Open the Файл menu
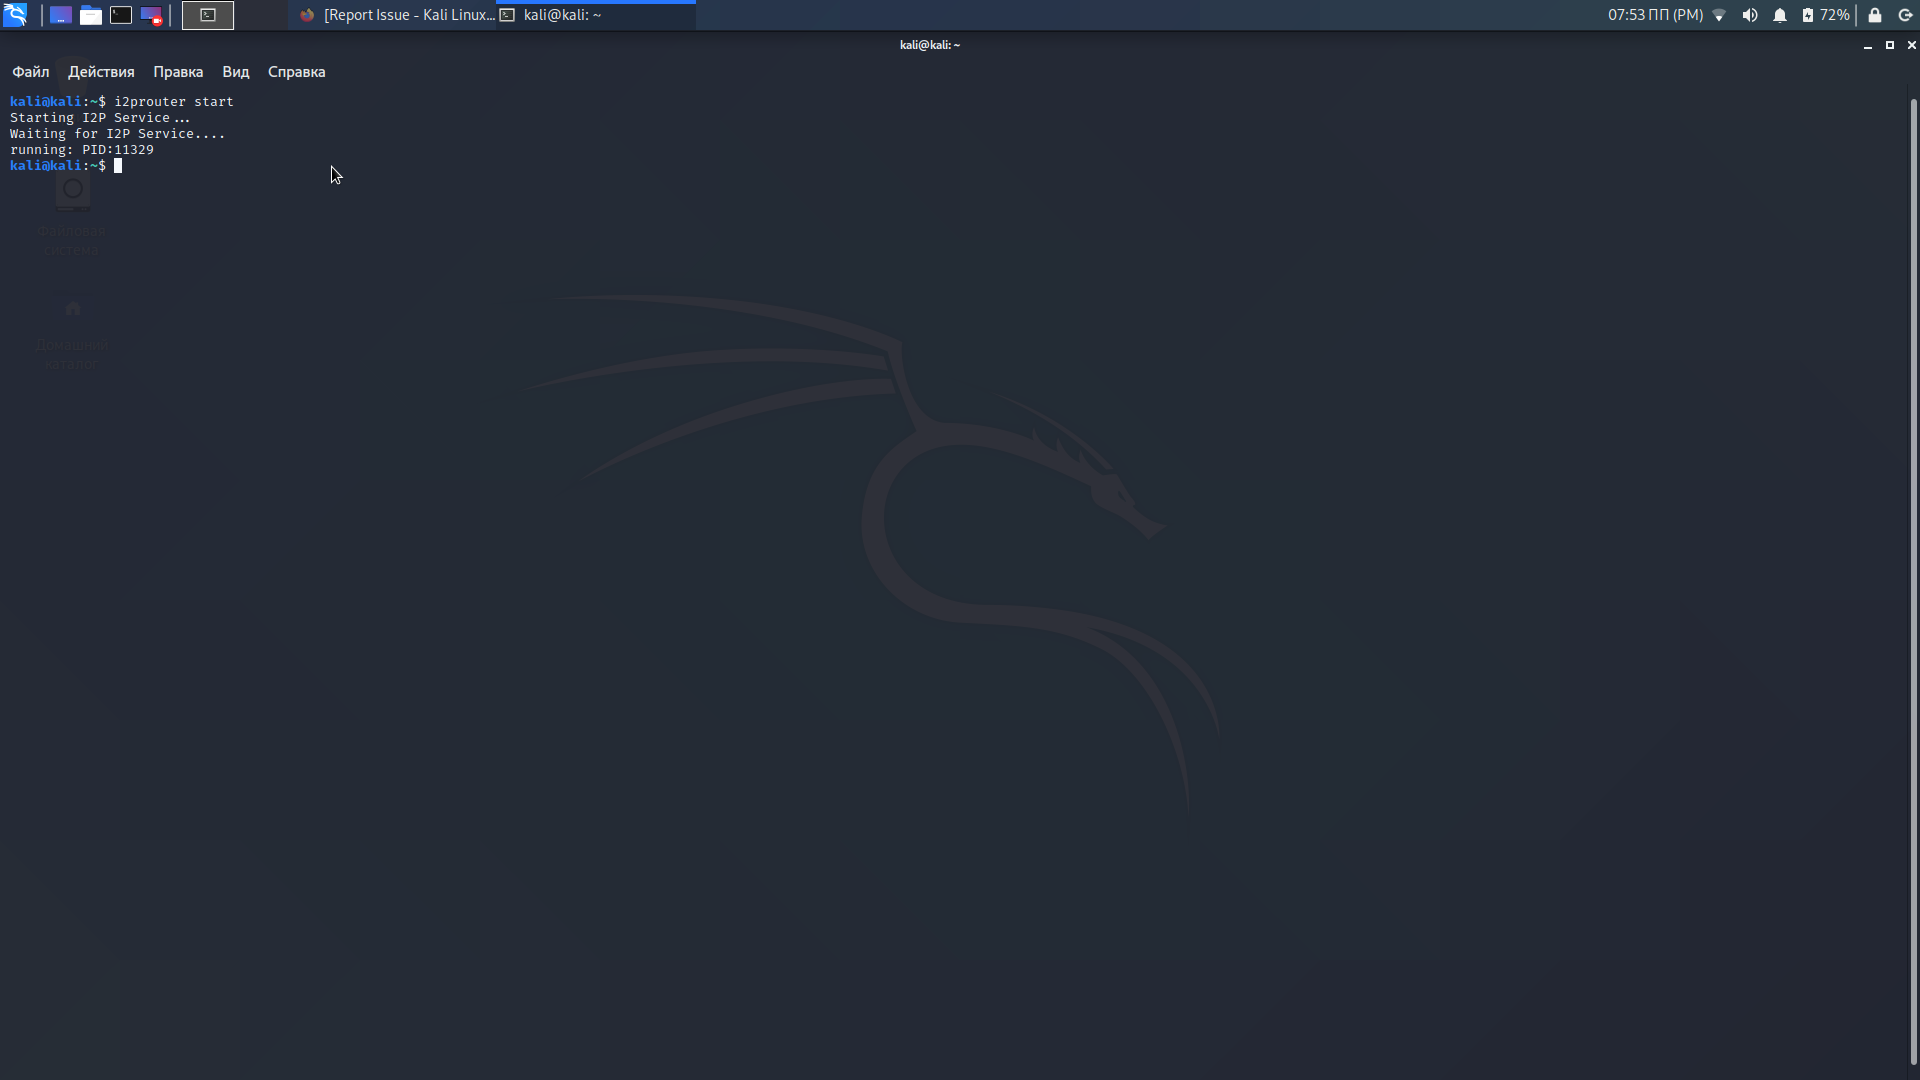The height and width of the screenshot is (1080, 1920). (x=31, y=72)
